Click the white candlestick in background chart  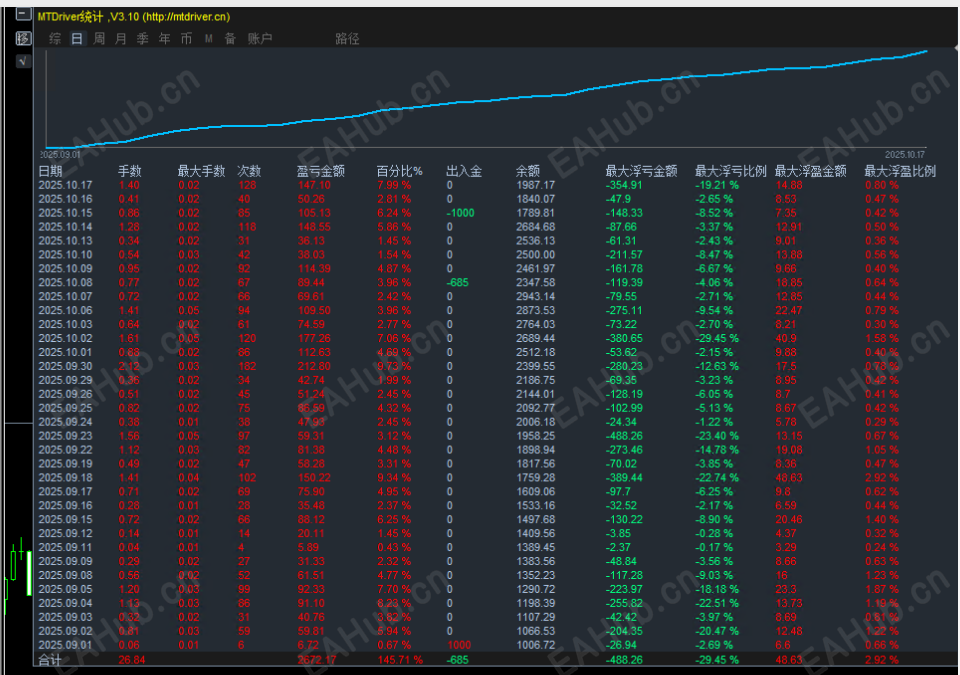[x=28, y=572]
